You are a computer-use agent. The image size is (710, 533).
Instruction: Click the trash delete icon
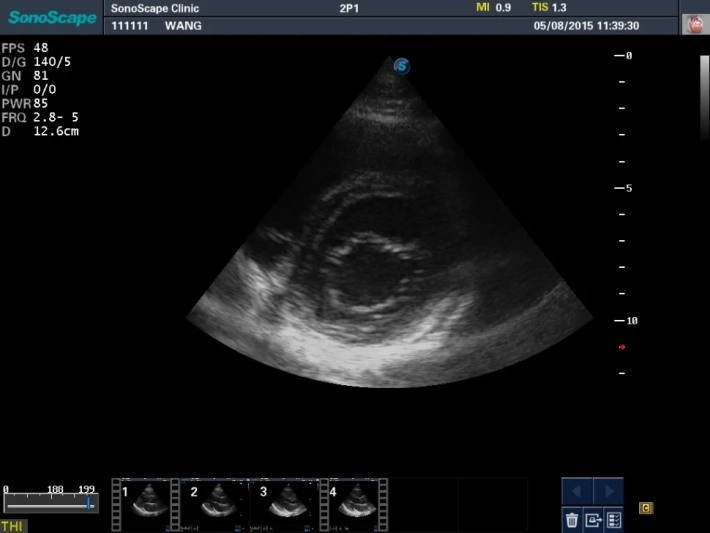click(x=572, y=519)
